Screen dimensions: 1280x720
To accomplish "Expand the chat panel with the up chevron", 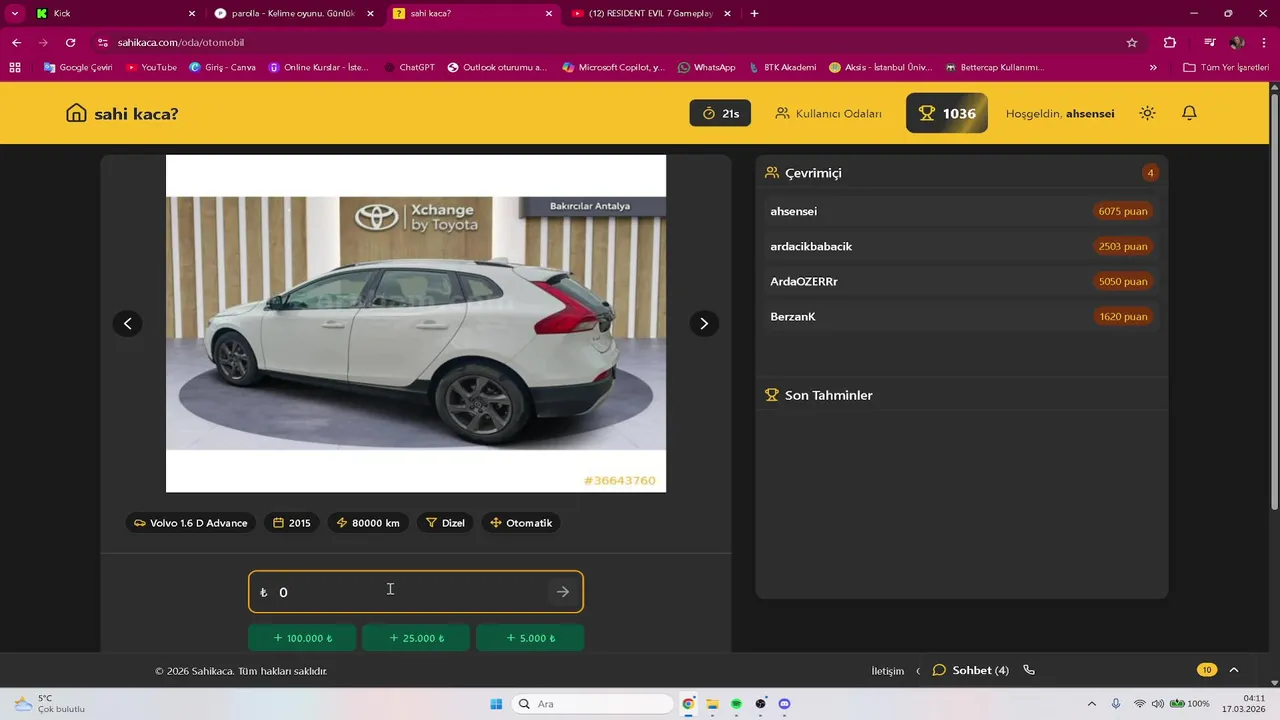I will [1234, 670].
